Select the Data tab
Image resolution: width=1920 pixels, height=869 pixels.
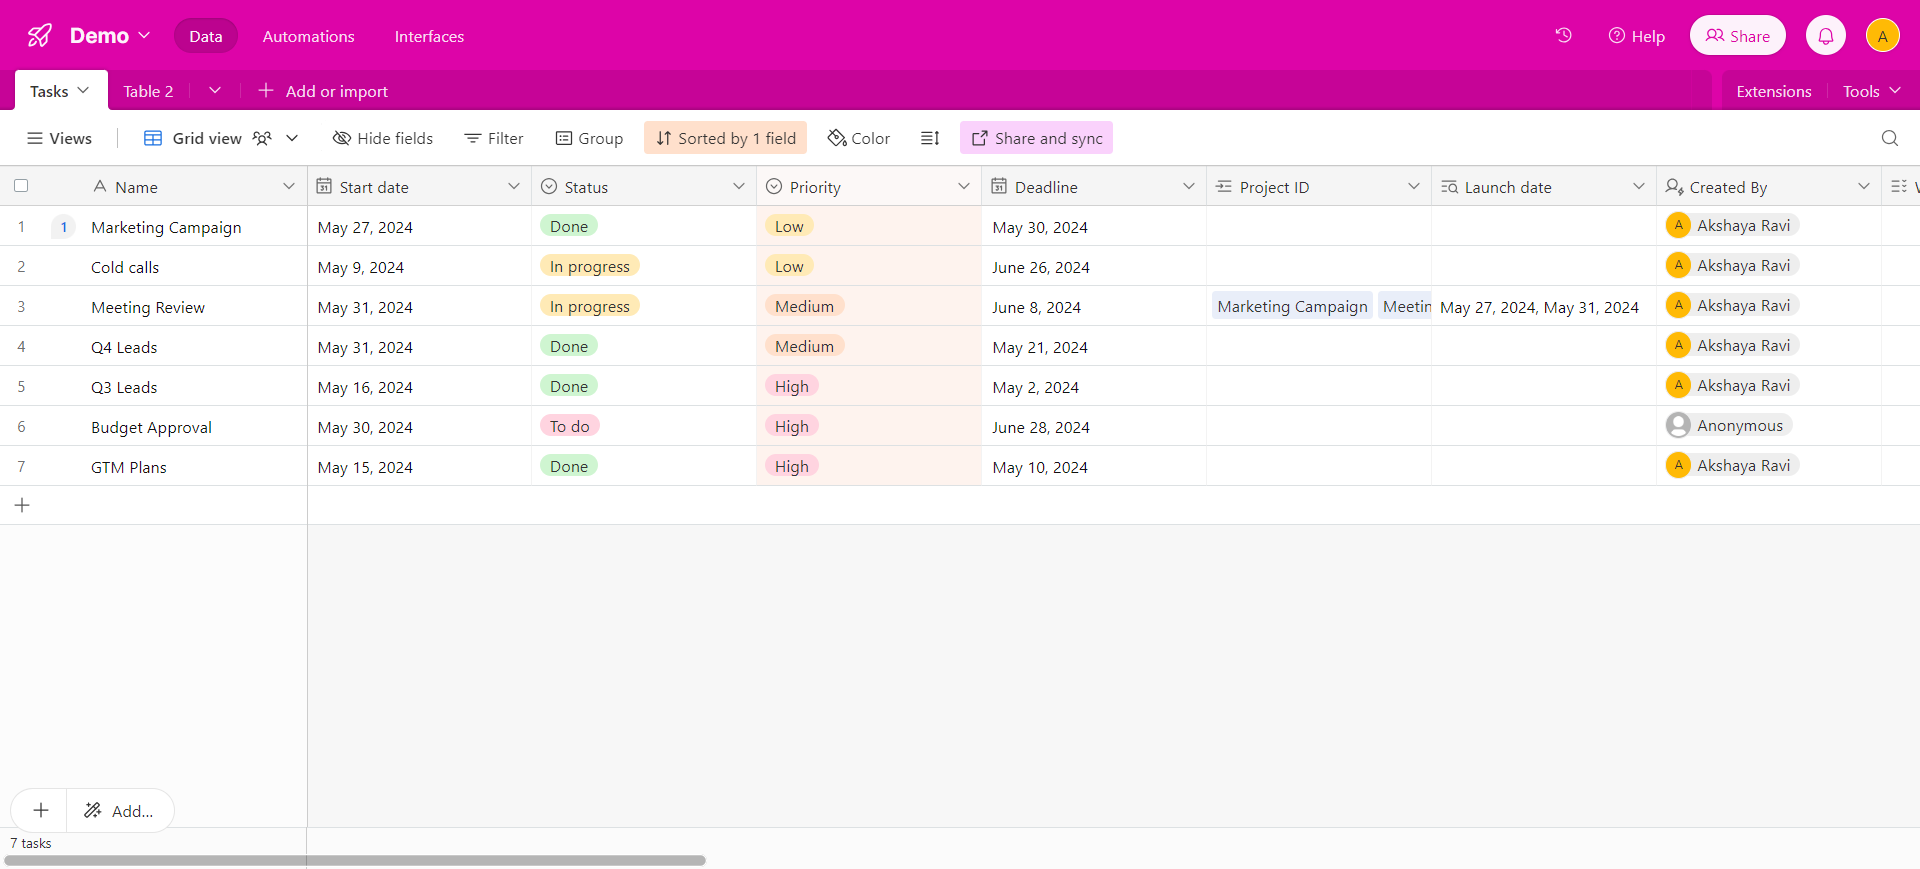tap(206, 36)
